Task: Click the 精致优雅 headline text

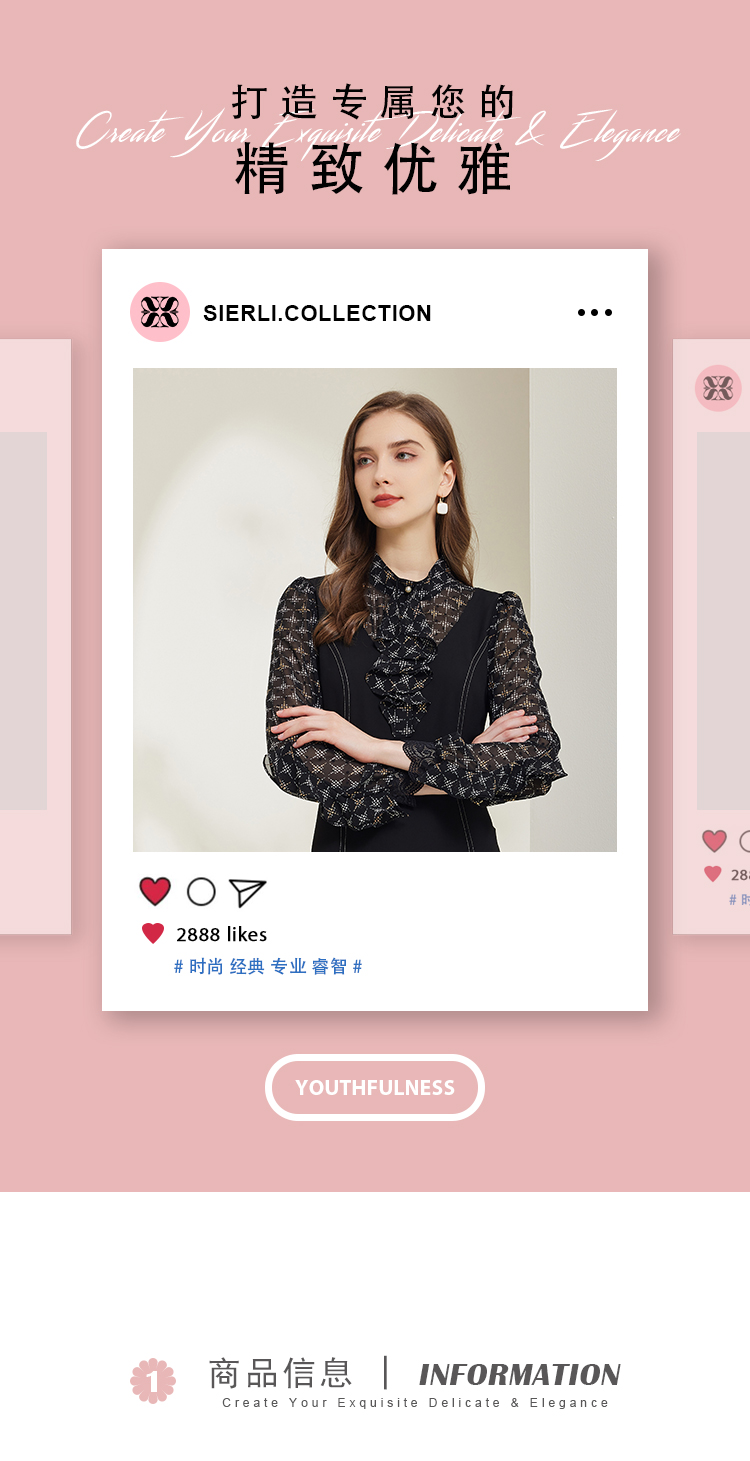Action: (374, 170)
